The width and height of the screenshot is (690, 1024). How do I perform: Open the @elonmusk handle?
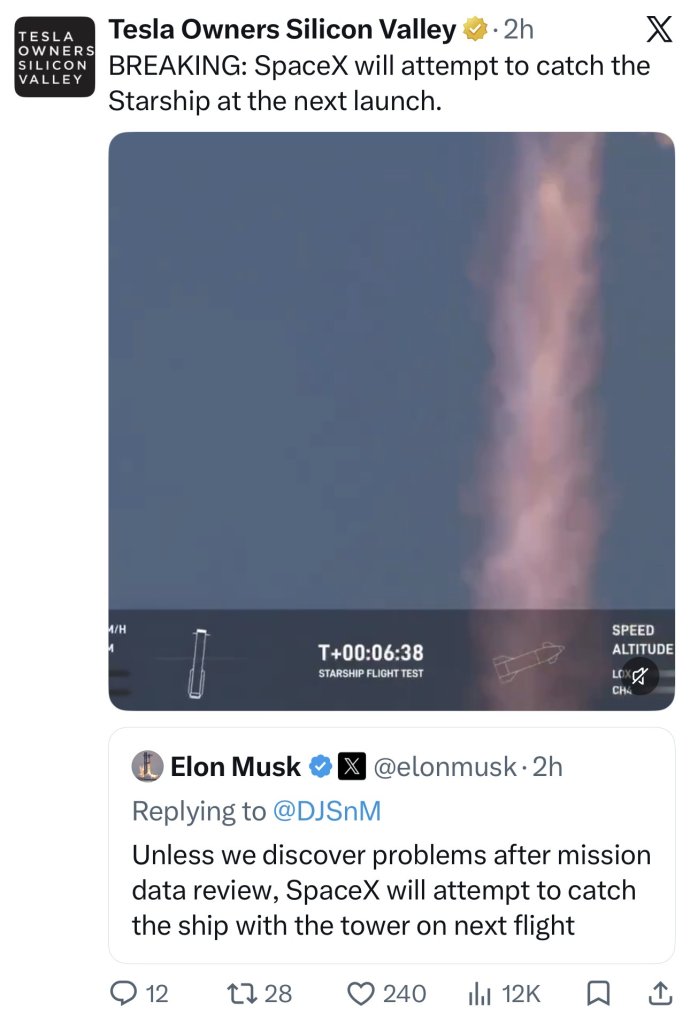[x=445, y=767]
